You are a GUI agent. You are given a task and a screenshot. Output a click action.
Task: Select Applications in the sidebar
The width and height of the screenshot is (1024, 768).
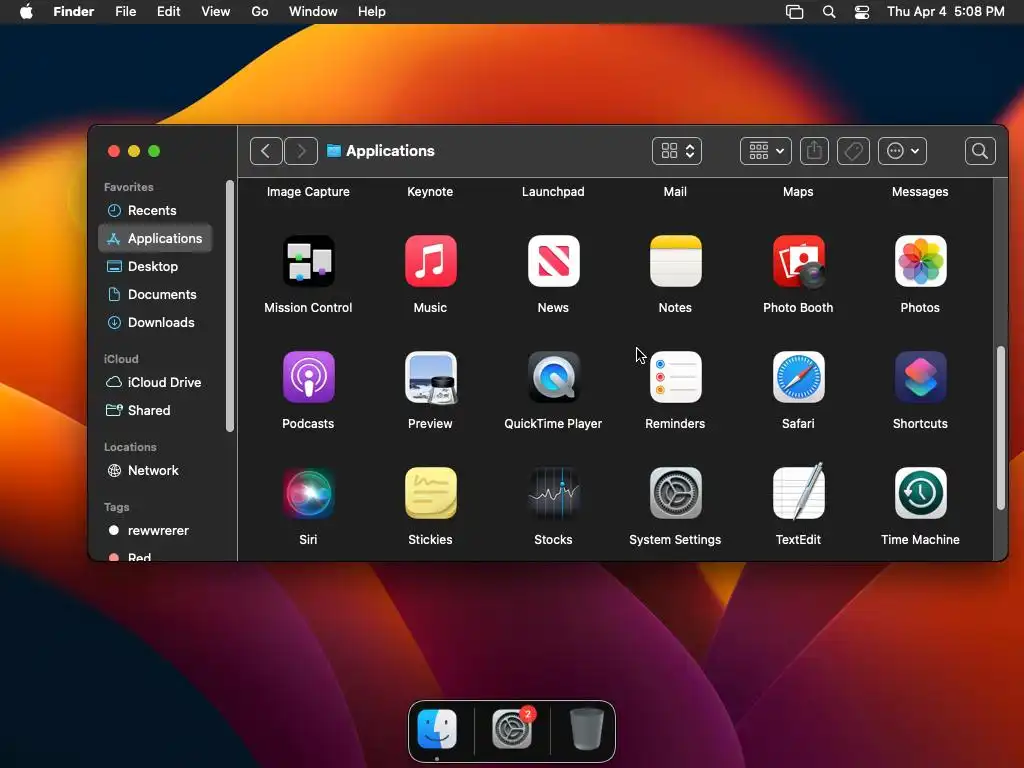pos(155,238)
